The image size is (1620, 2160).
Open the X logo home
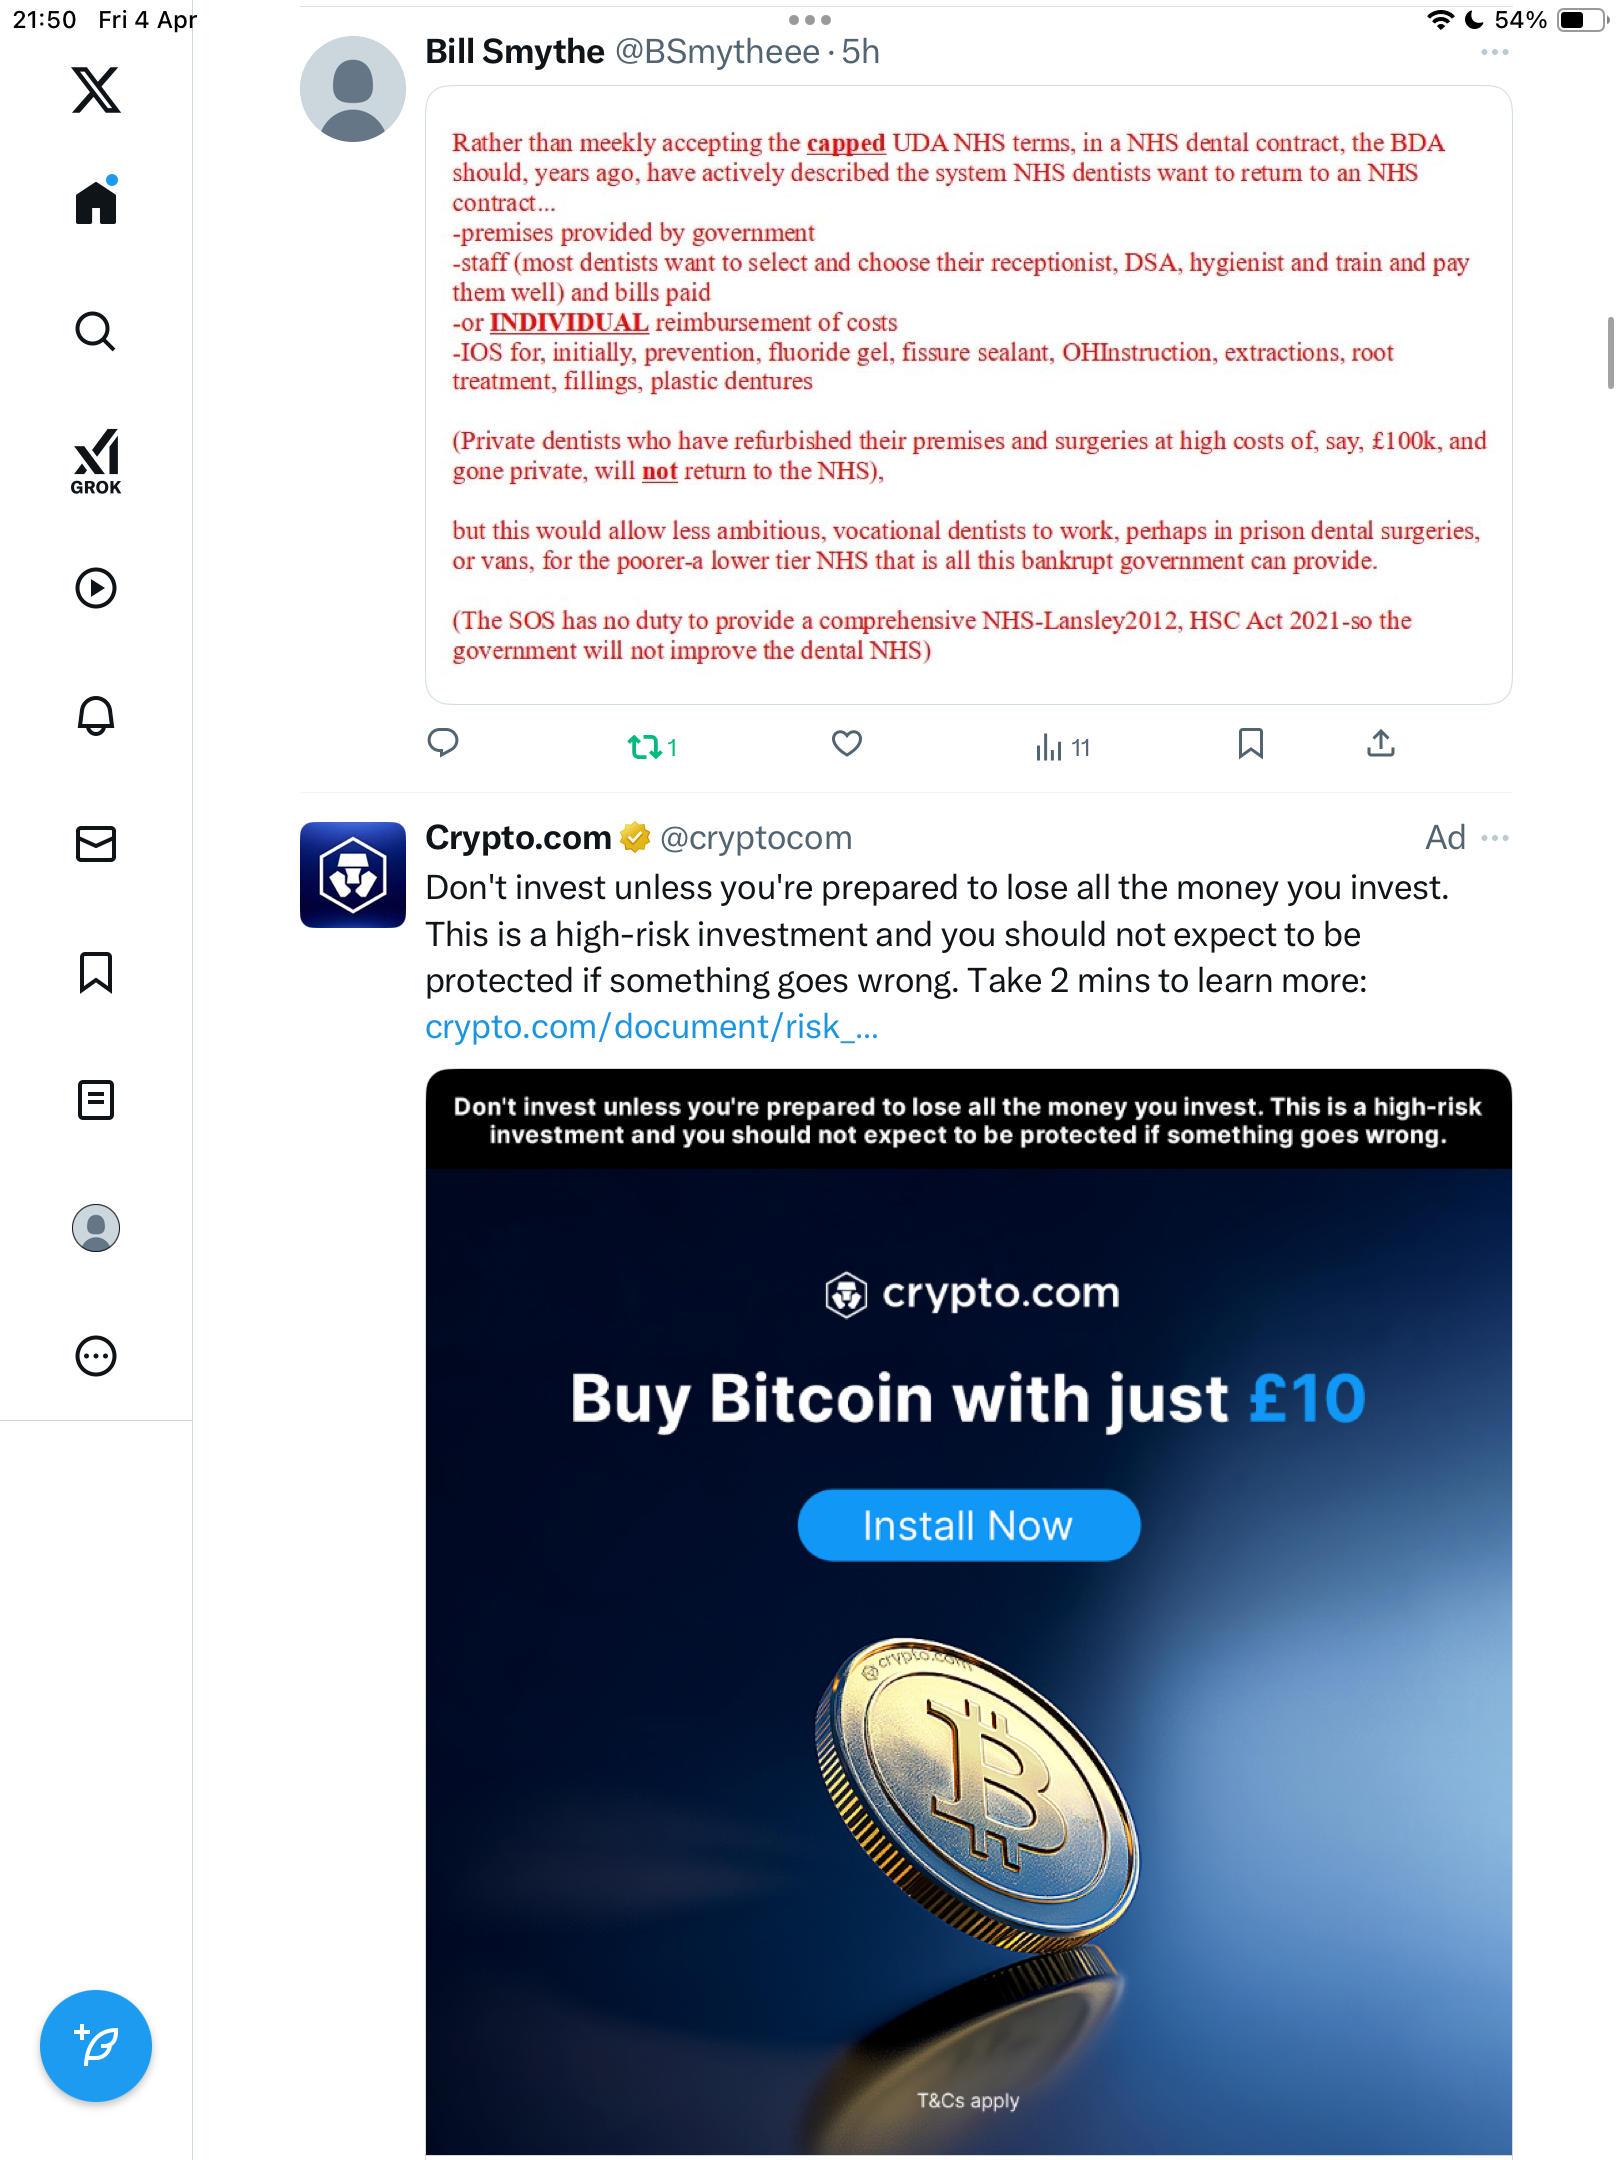(96, 90)
